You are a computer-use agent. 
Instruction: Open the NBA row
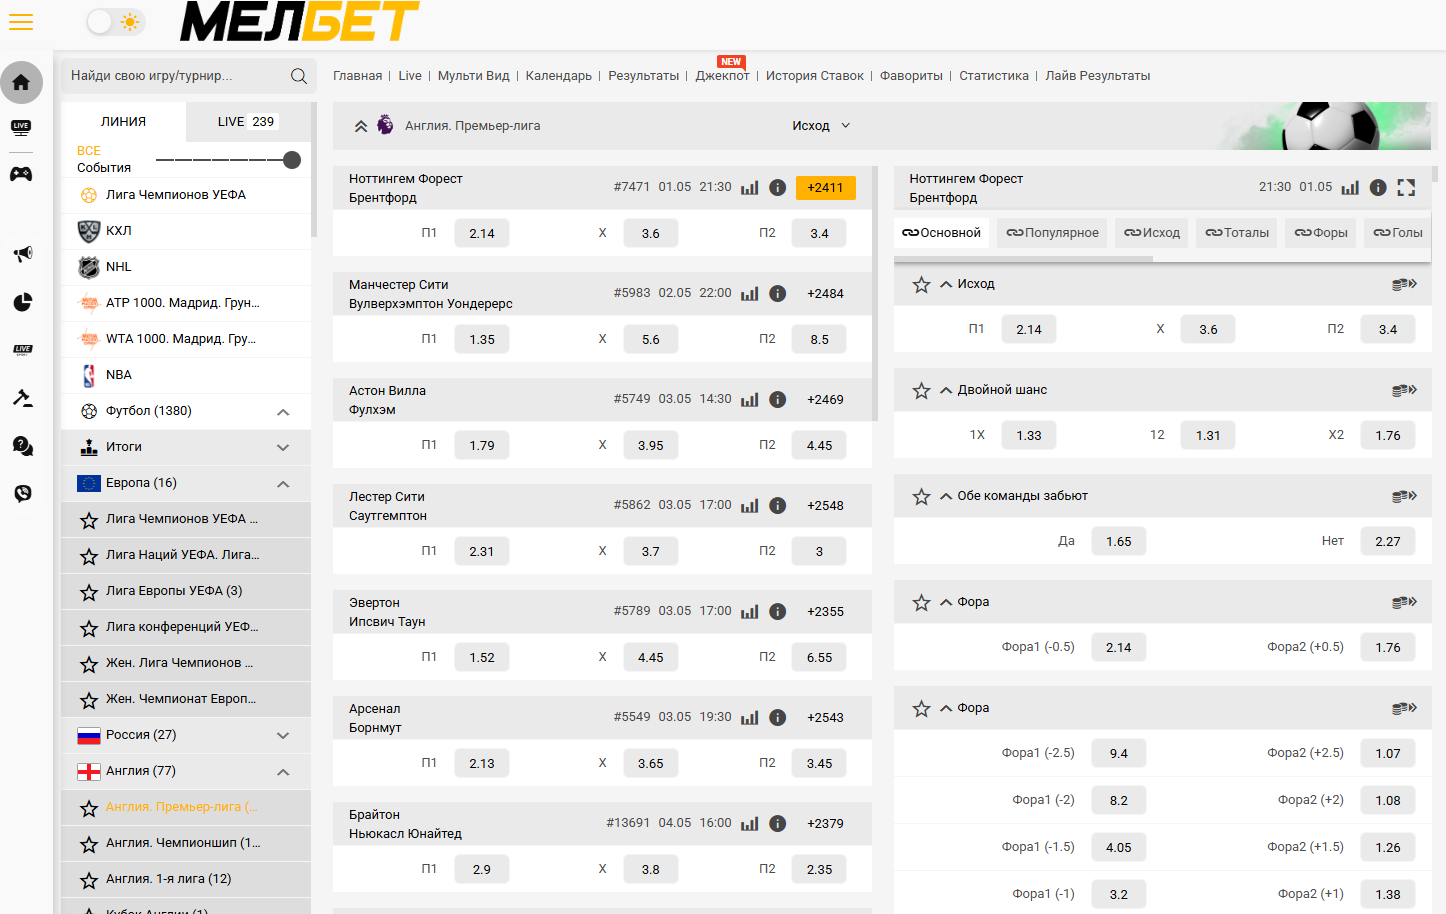(186, 375)
